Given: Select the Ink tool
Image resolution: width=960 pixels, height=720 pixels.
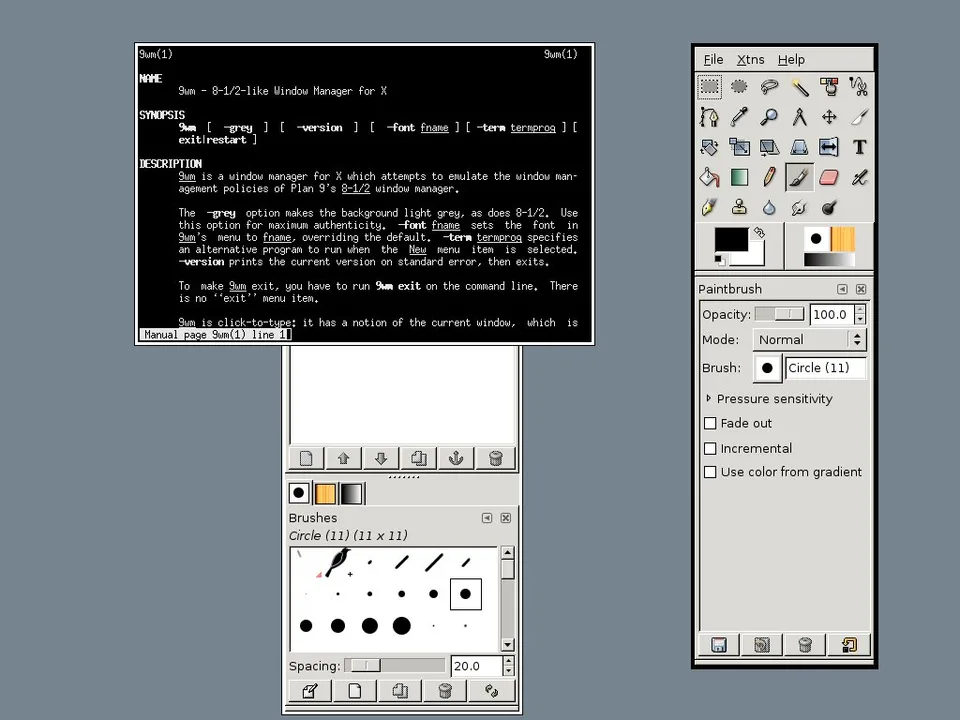Looking at the screenshot, I should (710, 208).
